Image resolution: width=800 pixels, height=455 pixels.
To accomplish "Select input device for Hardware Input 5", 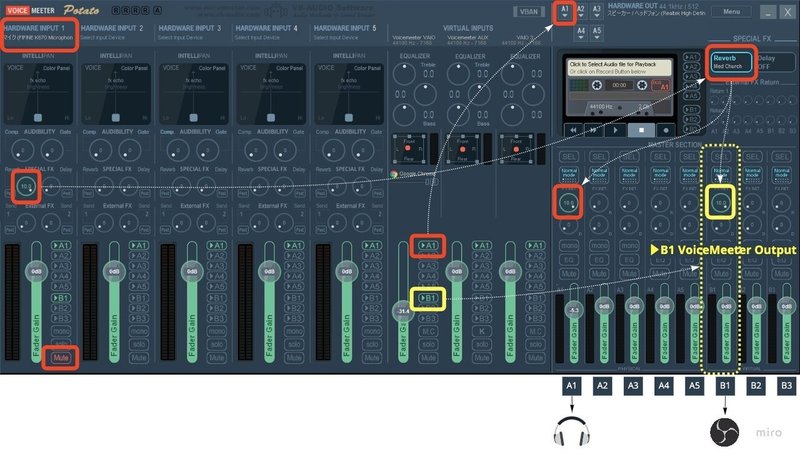I will 336,38.
